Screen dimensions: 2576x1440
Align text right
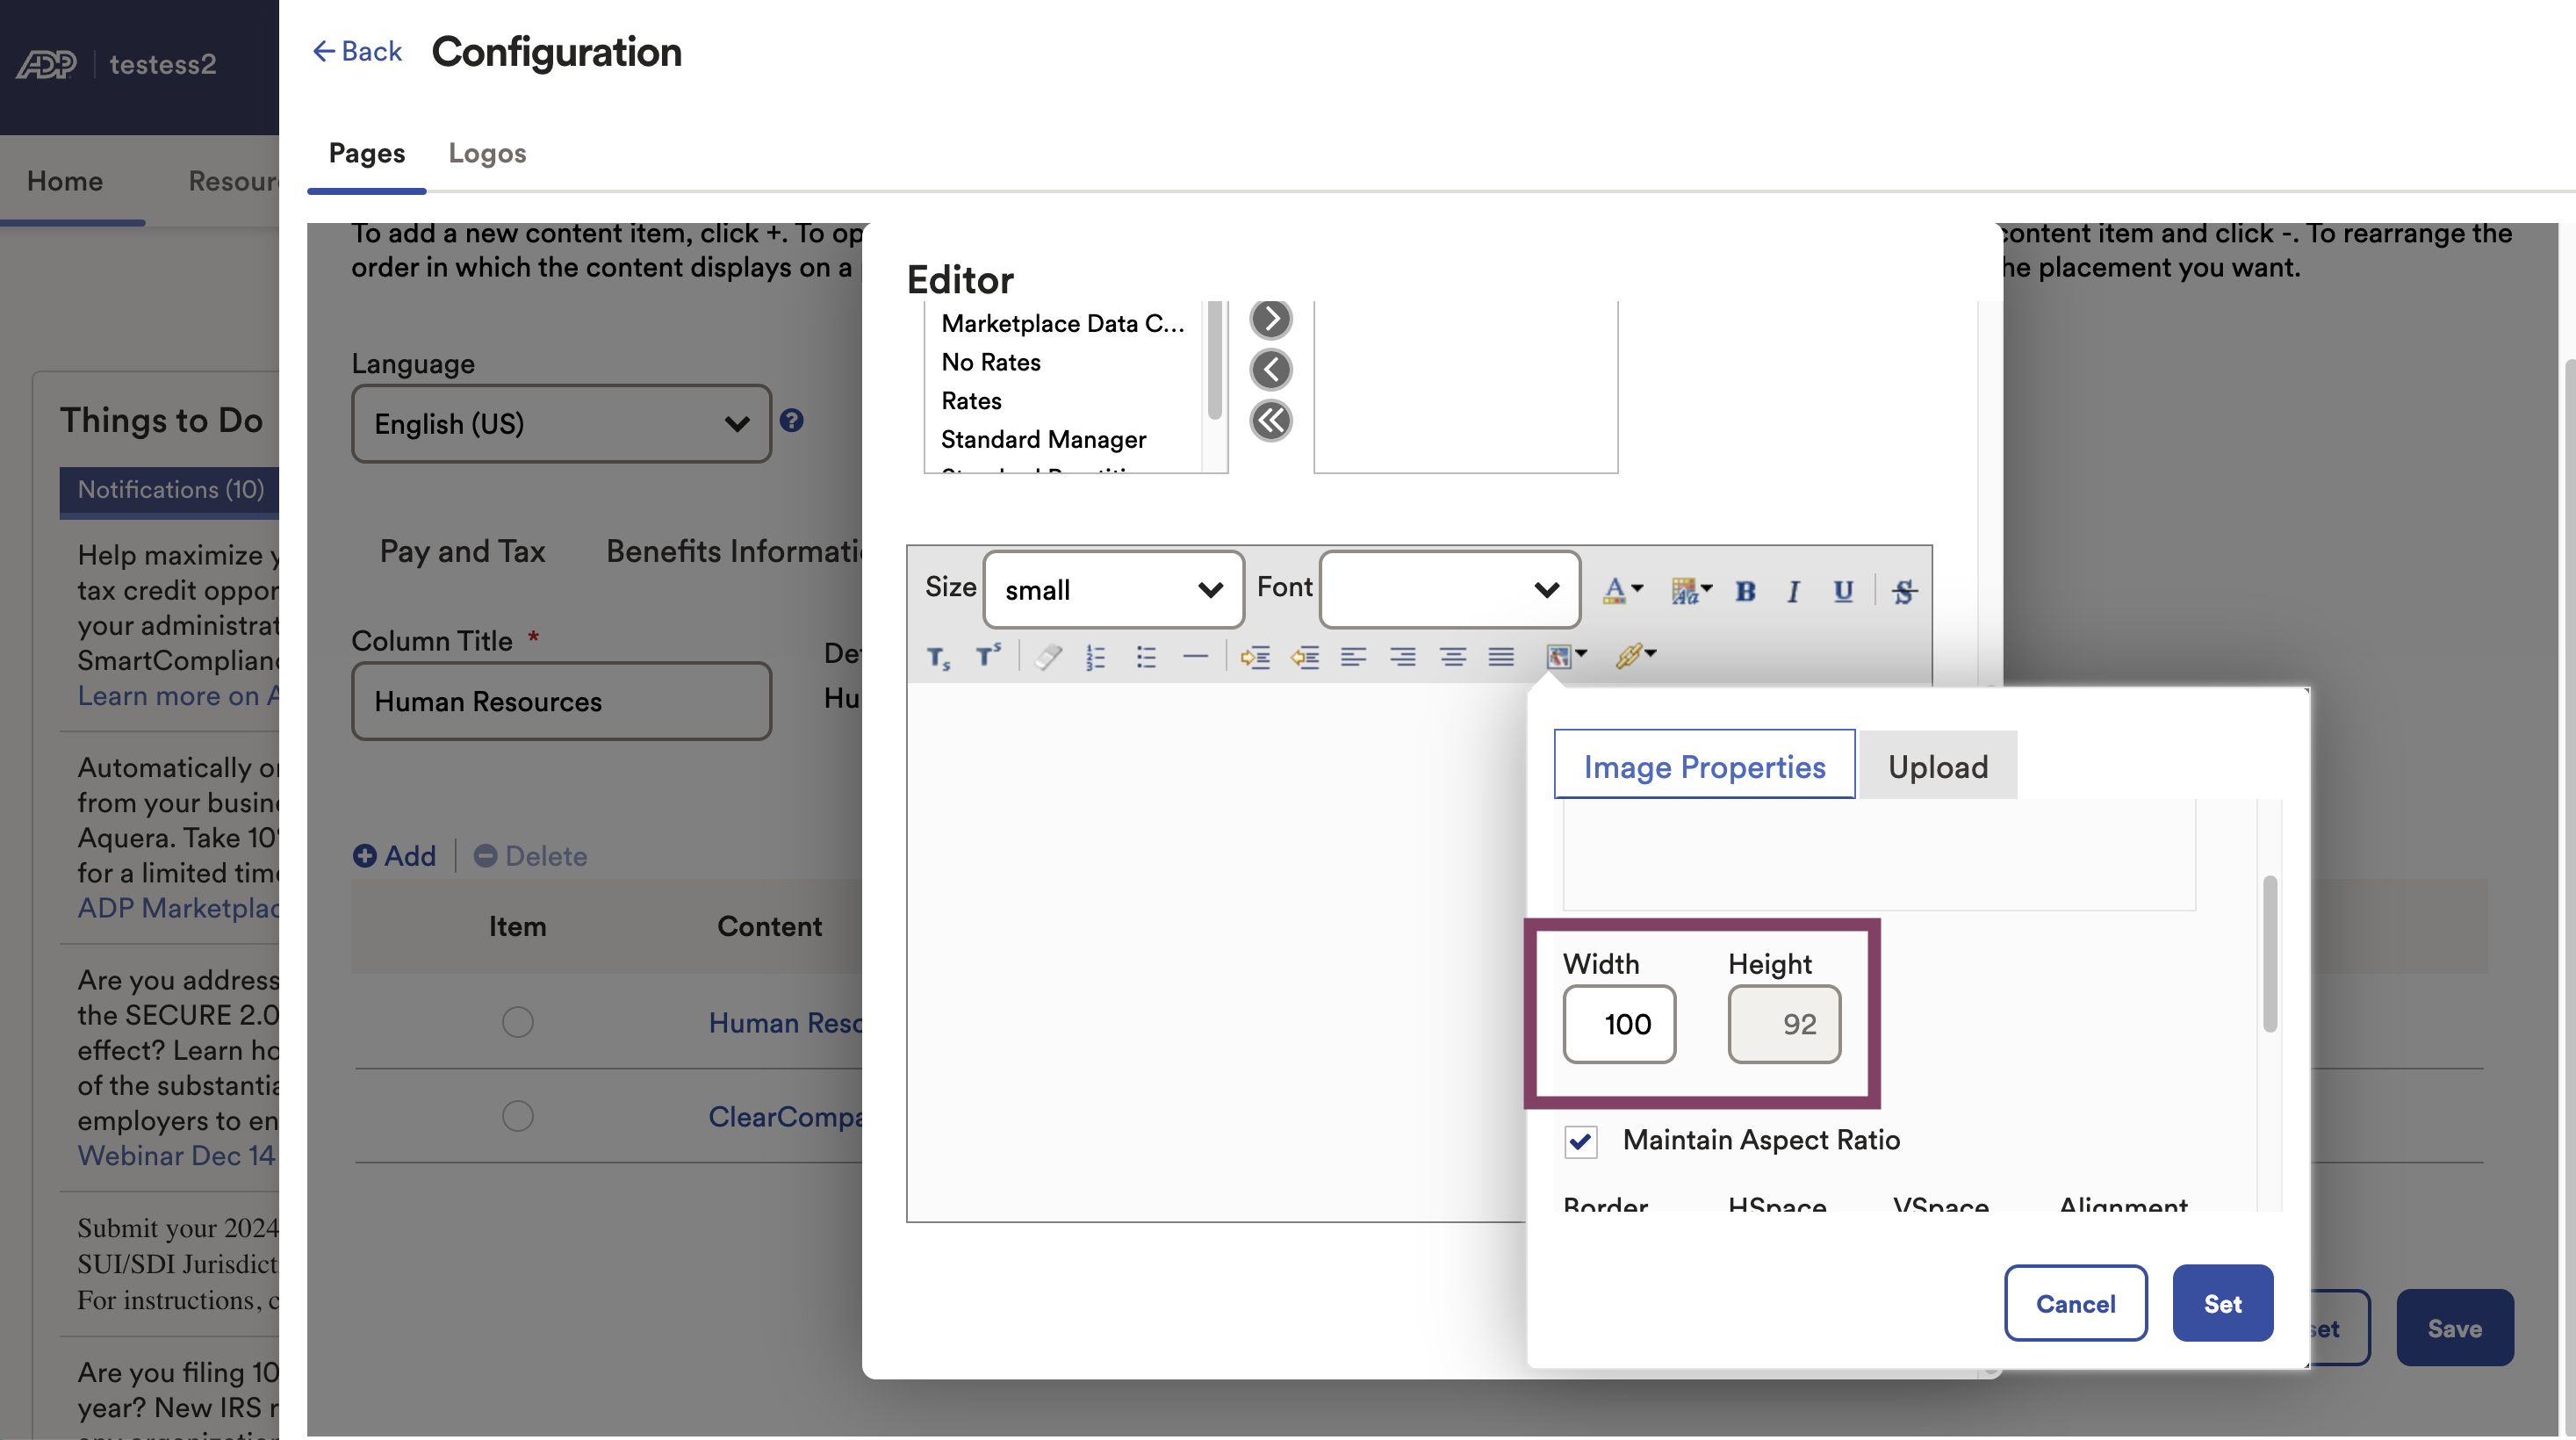pyautogui.click(x=1403, y=657)
